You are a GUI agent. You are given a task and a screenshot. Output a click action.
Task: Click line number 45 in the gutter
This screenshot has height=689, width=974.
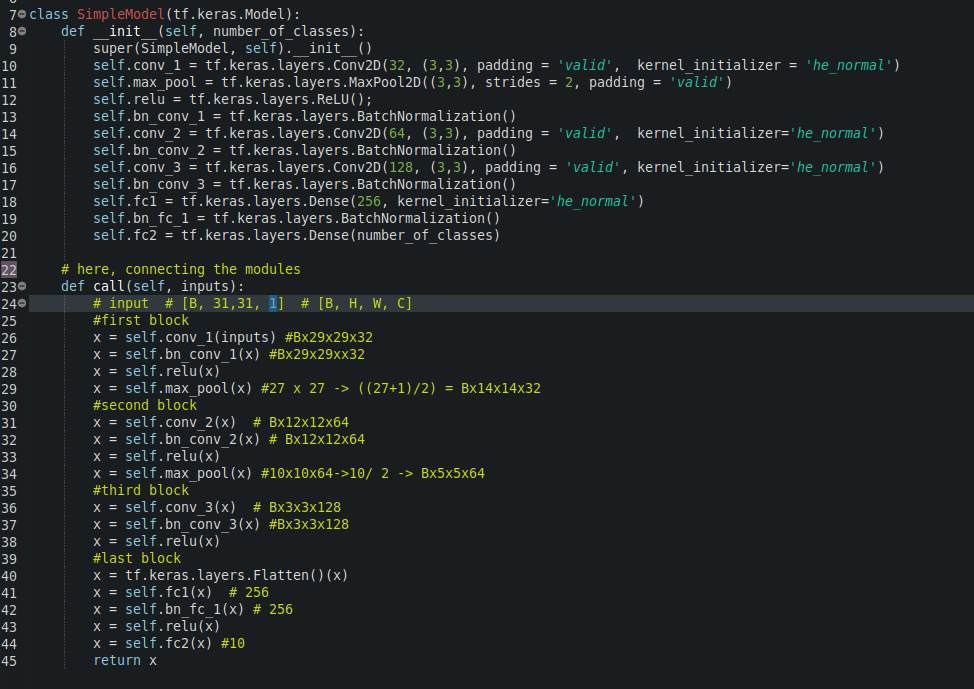[x=9, y=661]
